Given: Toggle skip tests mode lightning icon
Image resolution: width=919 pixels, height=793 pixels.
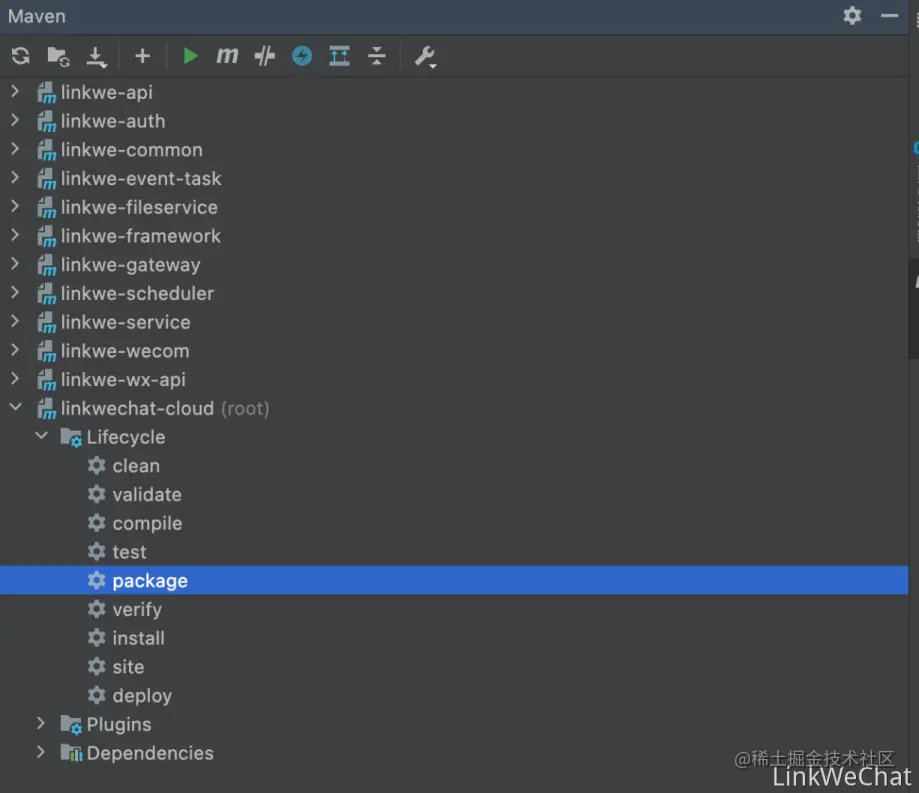Looking at the screenshot, I should tap(302, 56).
